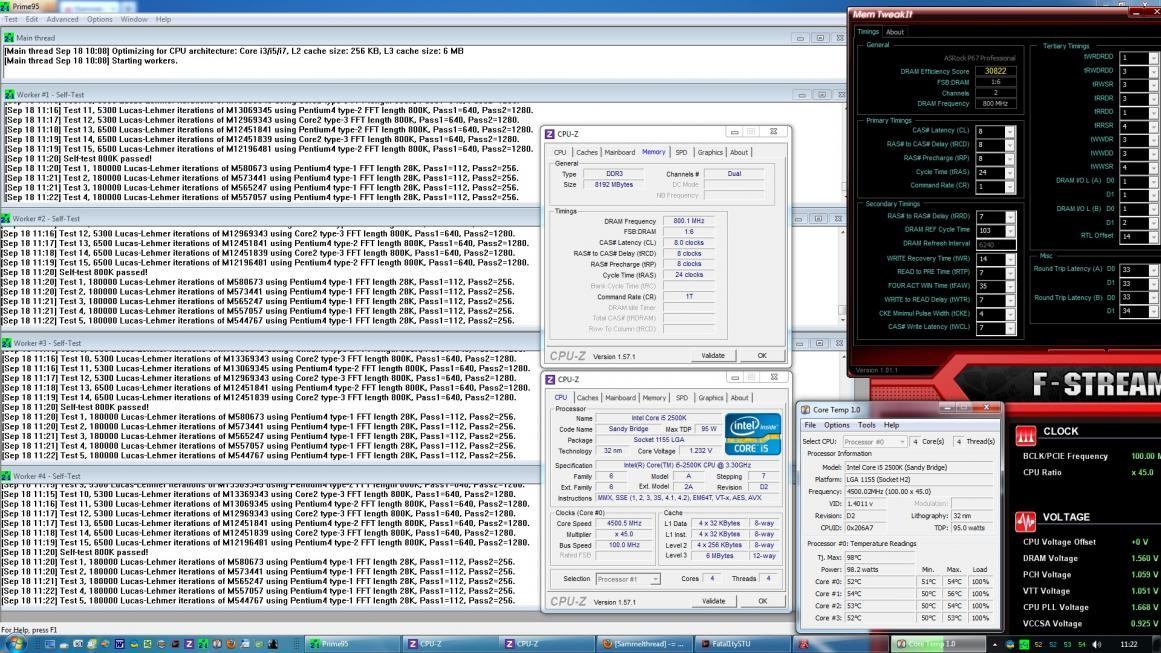This screenshot has height=653, width=1161.
Task: Click DRAM Voltage 1.560 V in F-Stream
Action: [x=1145, y=559]
